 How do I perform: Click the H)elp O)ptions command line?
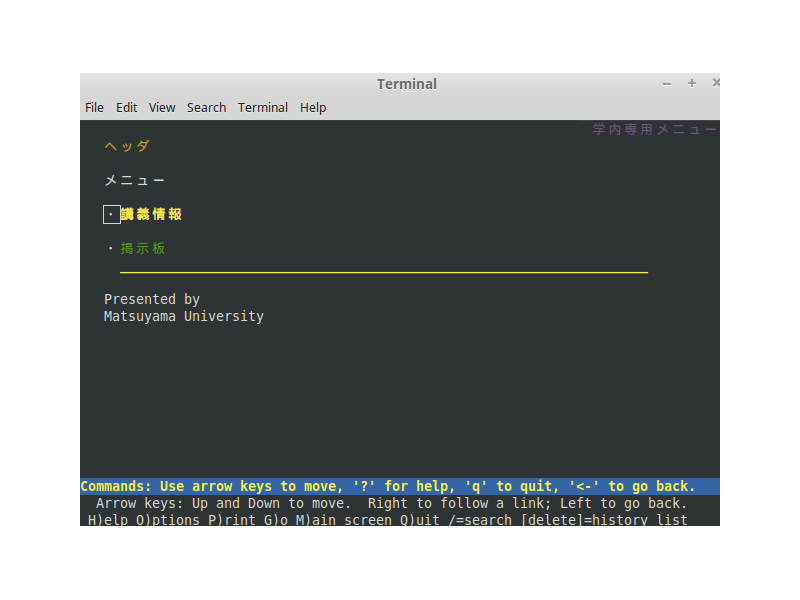tap(388, 520)
